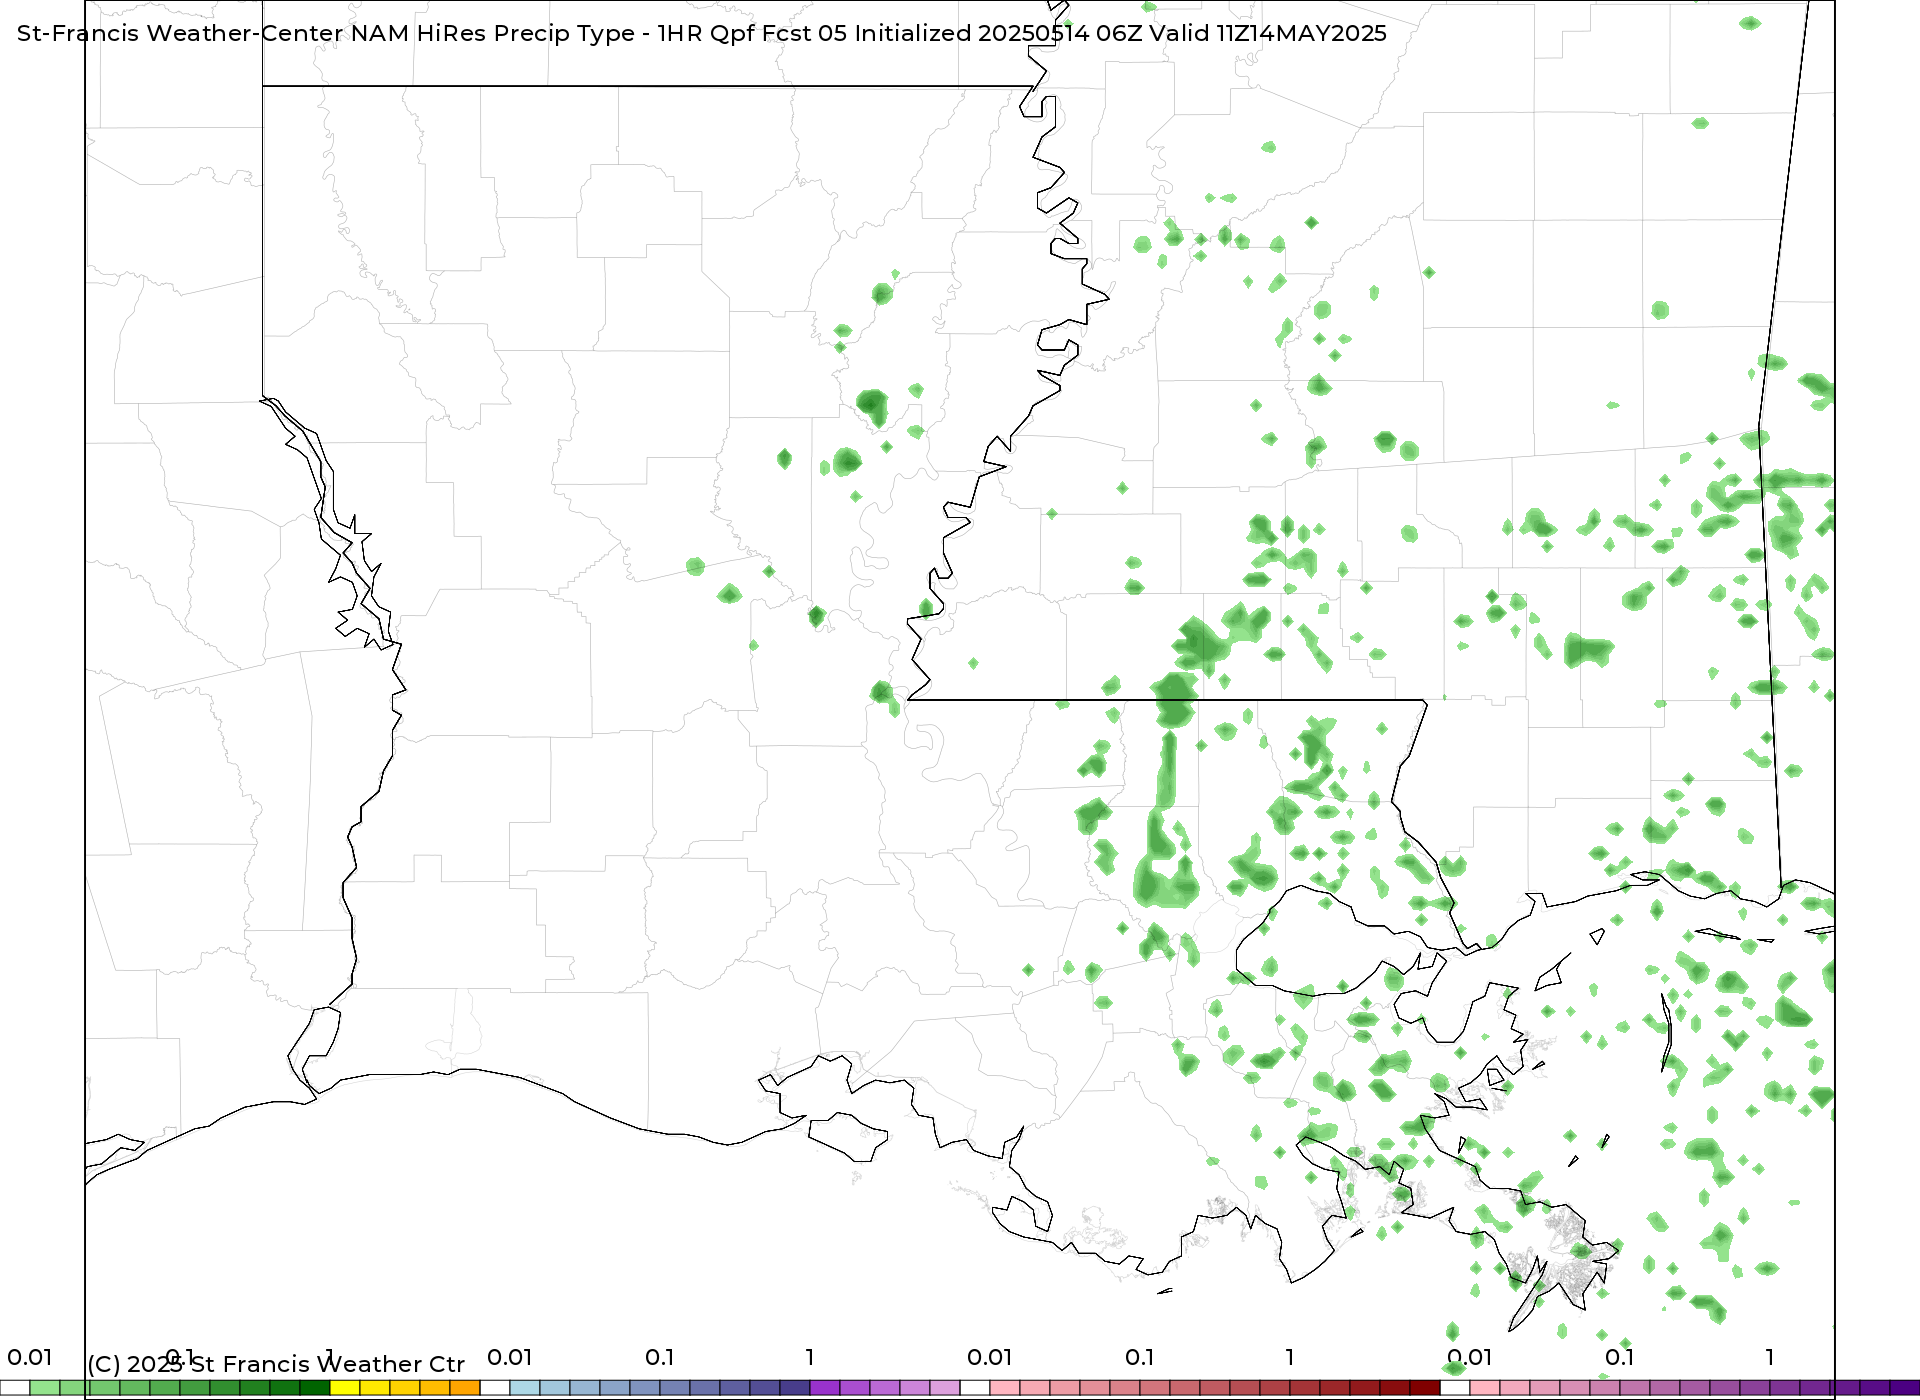Click the 0.1 label above the pink-purple scale
The height and width of the screenshot is (1400, 1920).
coord(1620,1357)
